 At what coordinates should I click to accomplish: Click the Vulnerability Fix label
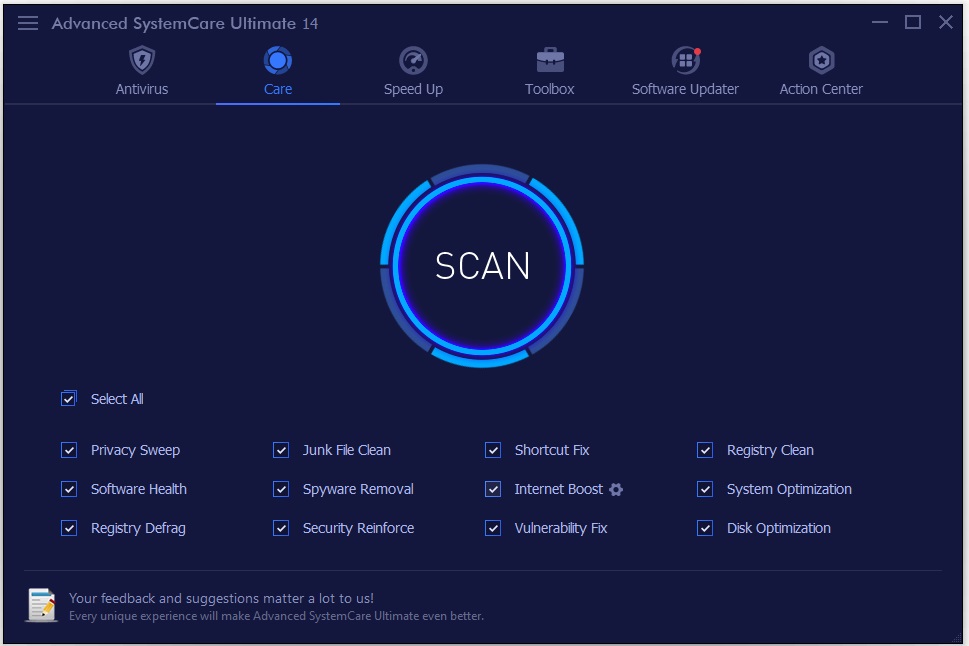(561, 528)
